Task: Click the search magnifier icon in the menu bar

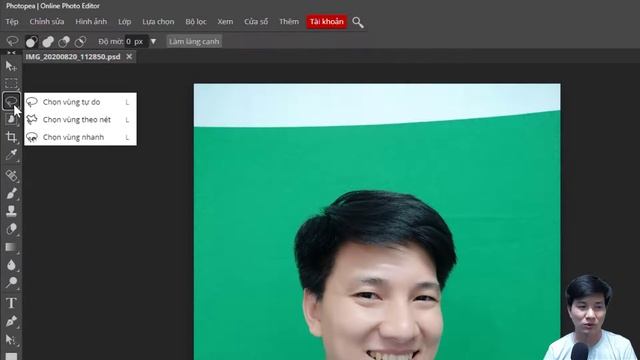Action: coord(358,22)
